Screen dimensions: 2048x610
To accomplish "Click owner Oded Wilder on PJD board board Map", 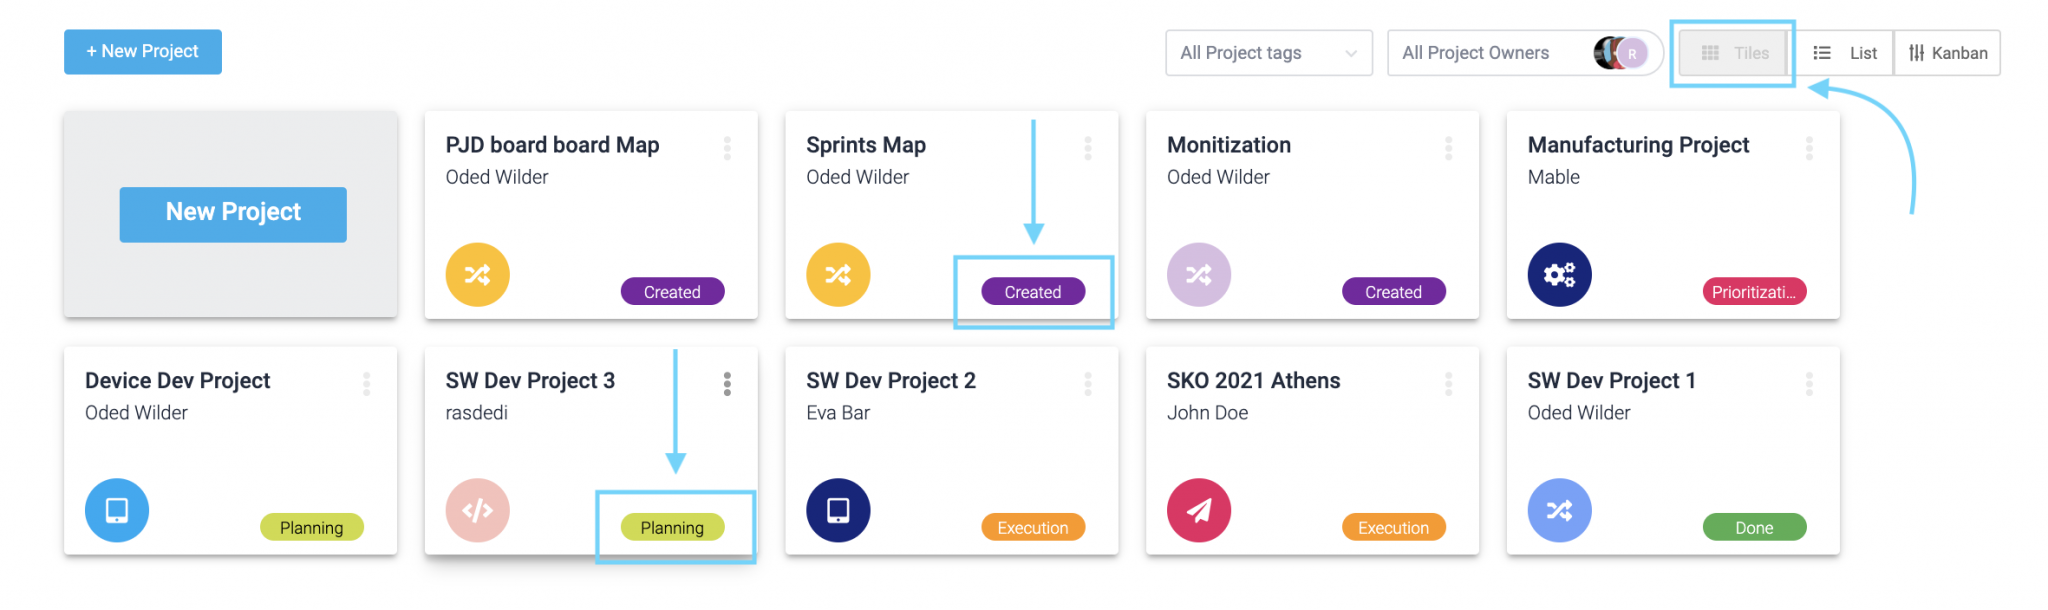I will pos(497,177).
